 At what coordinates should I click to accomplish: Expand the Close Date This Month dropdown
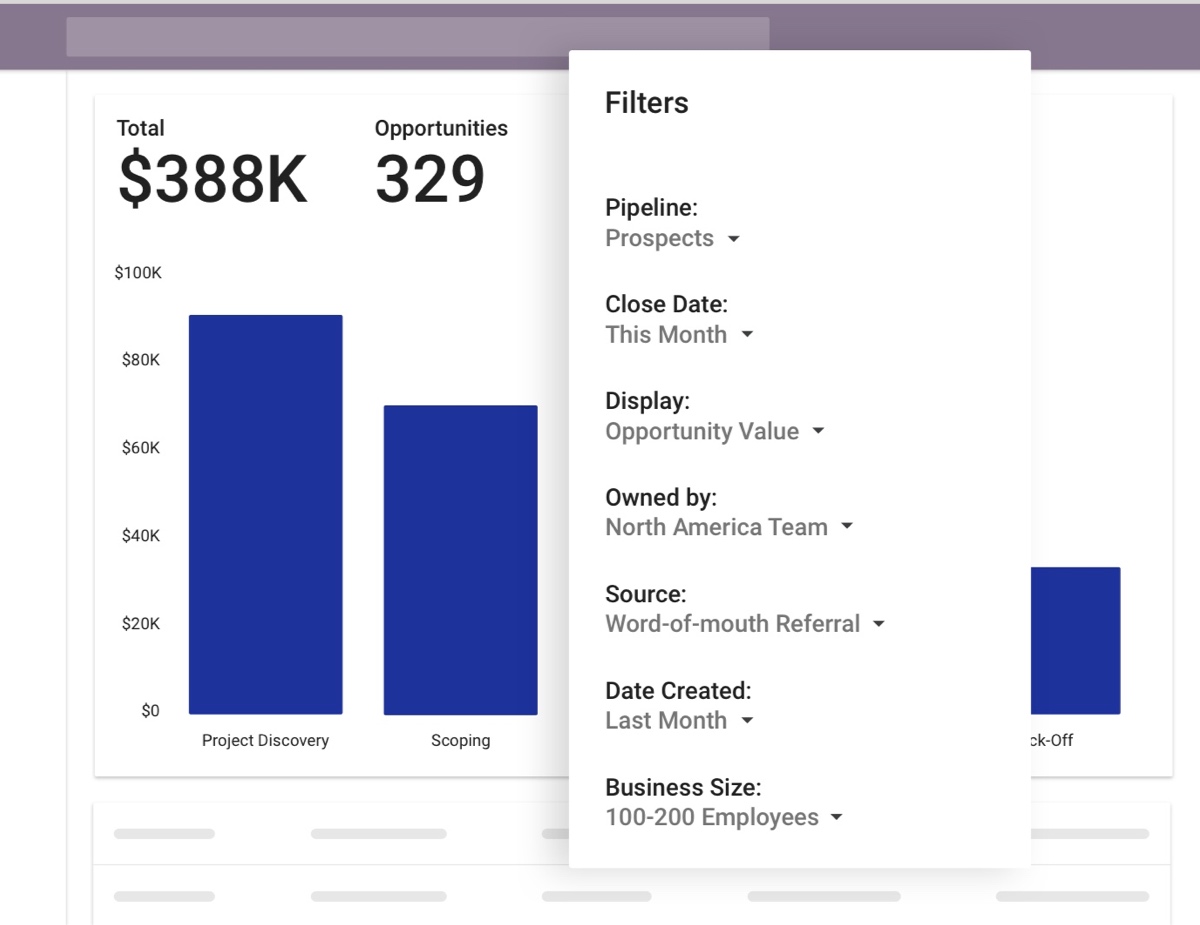679,335
